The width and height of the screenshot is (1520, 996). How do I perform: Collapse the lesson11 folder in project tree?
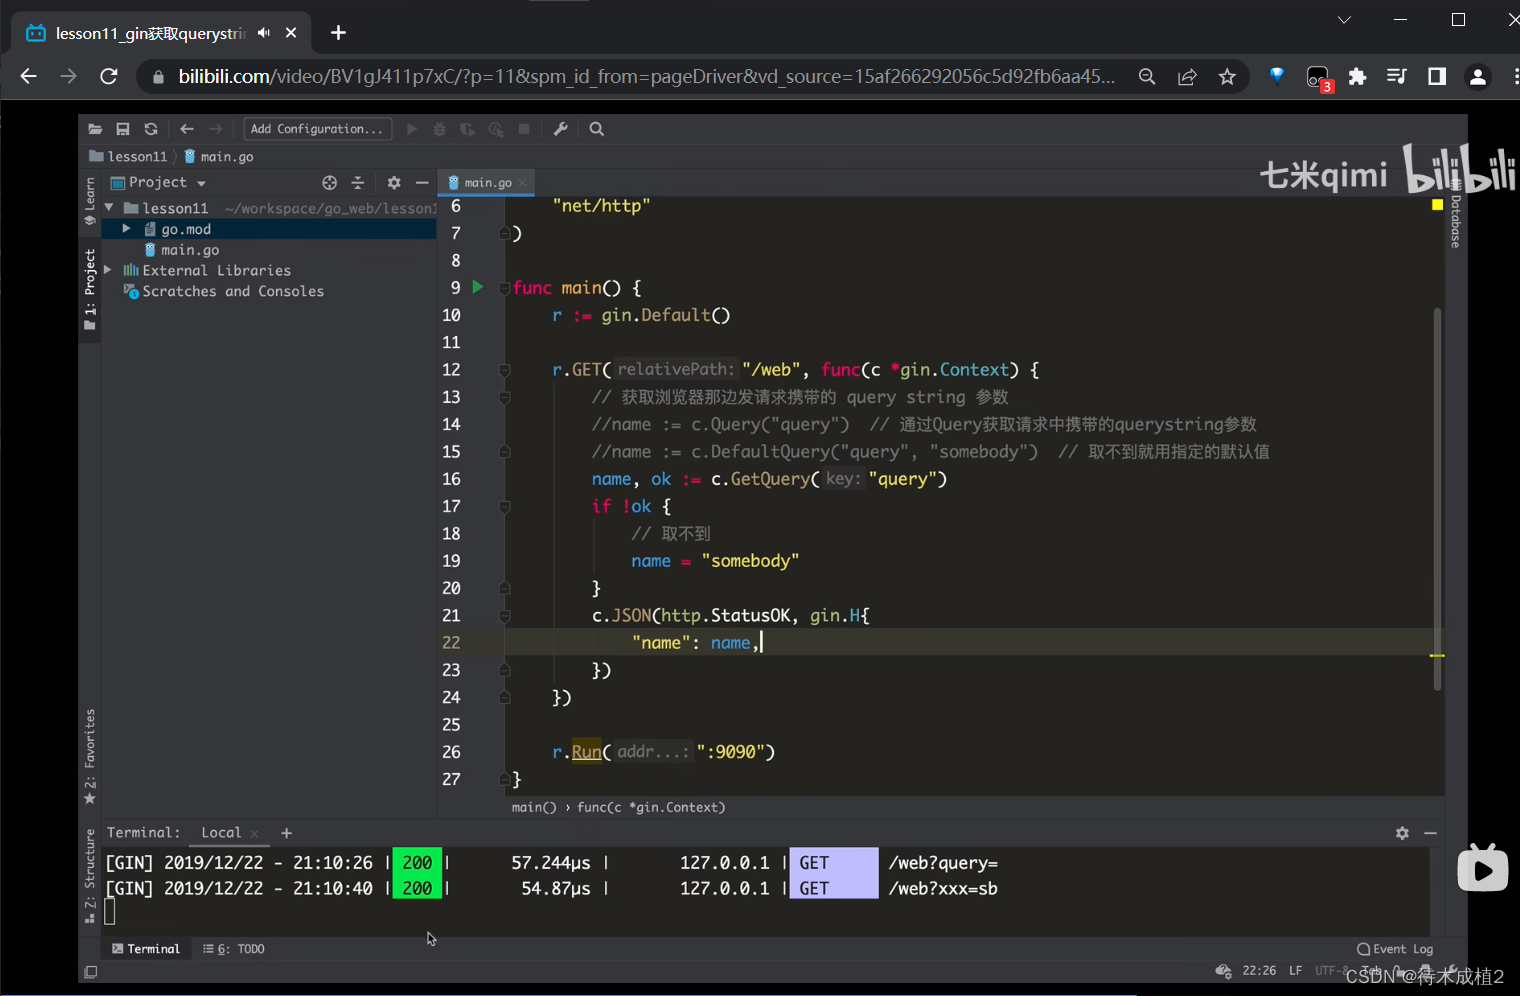point(109,208)
